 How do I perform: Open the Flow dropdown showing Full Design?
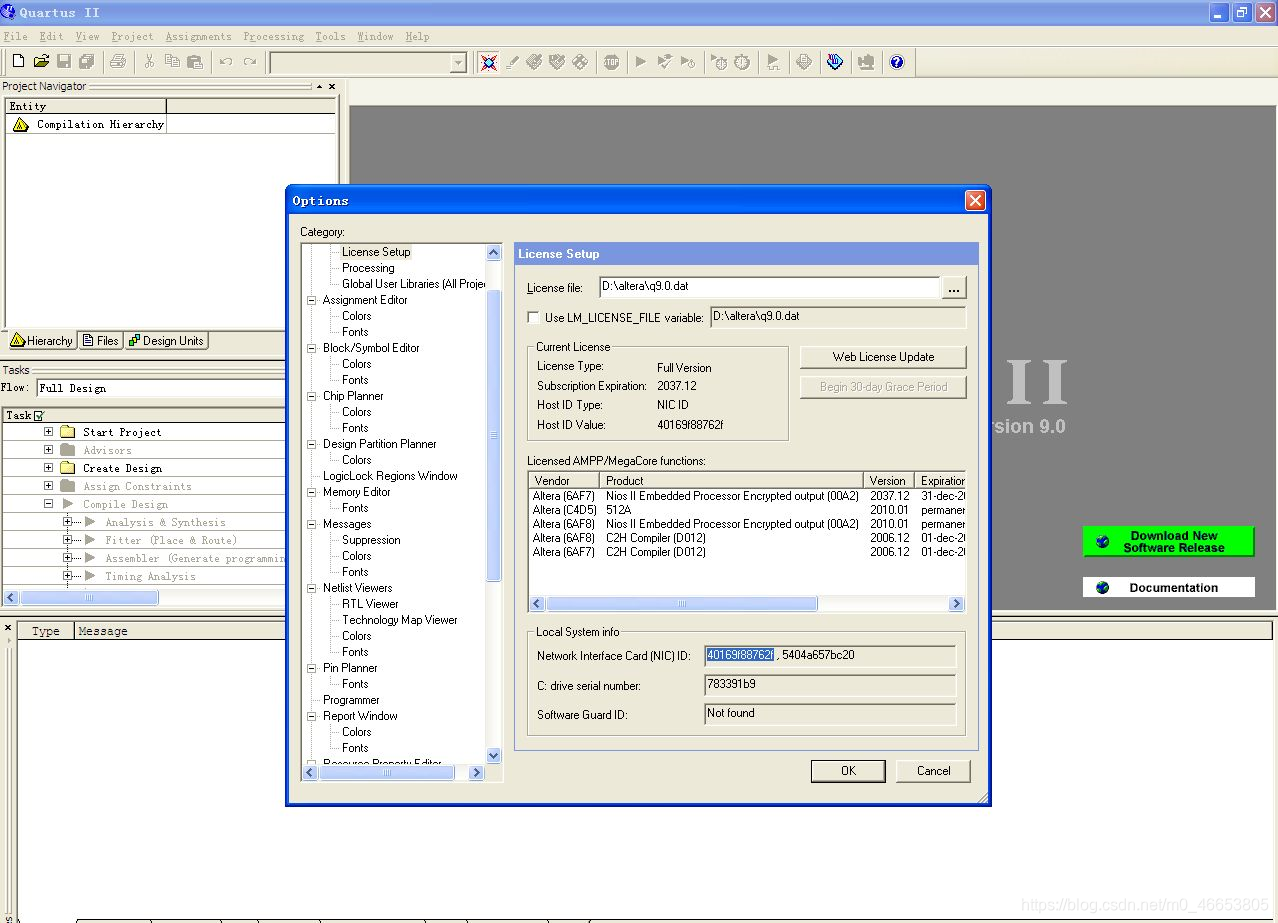point(161,388)
